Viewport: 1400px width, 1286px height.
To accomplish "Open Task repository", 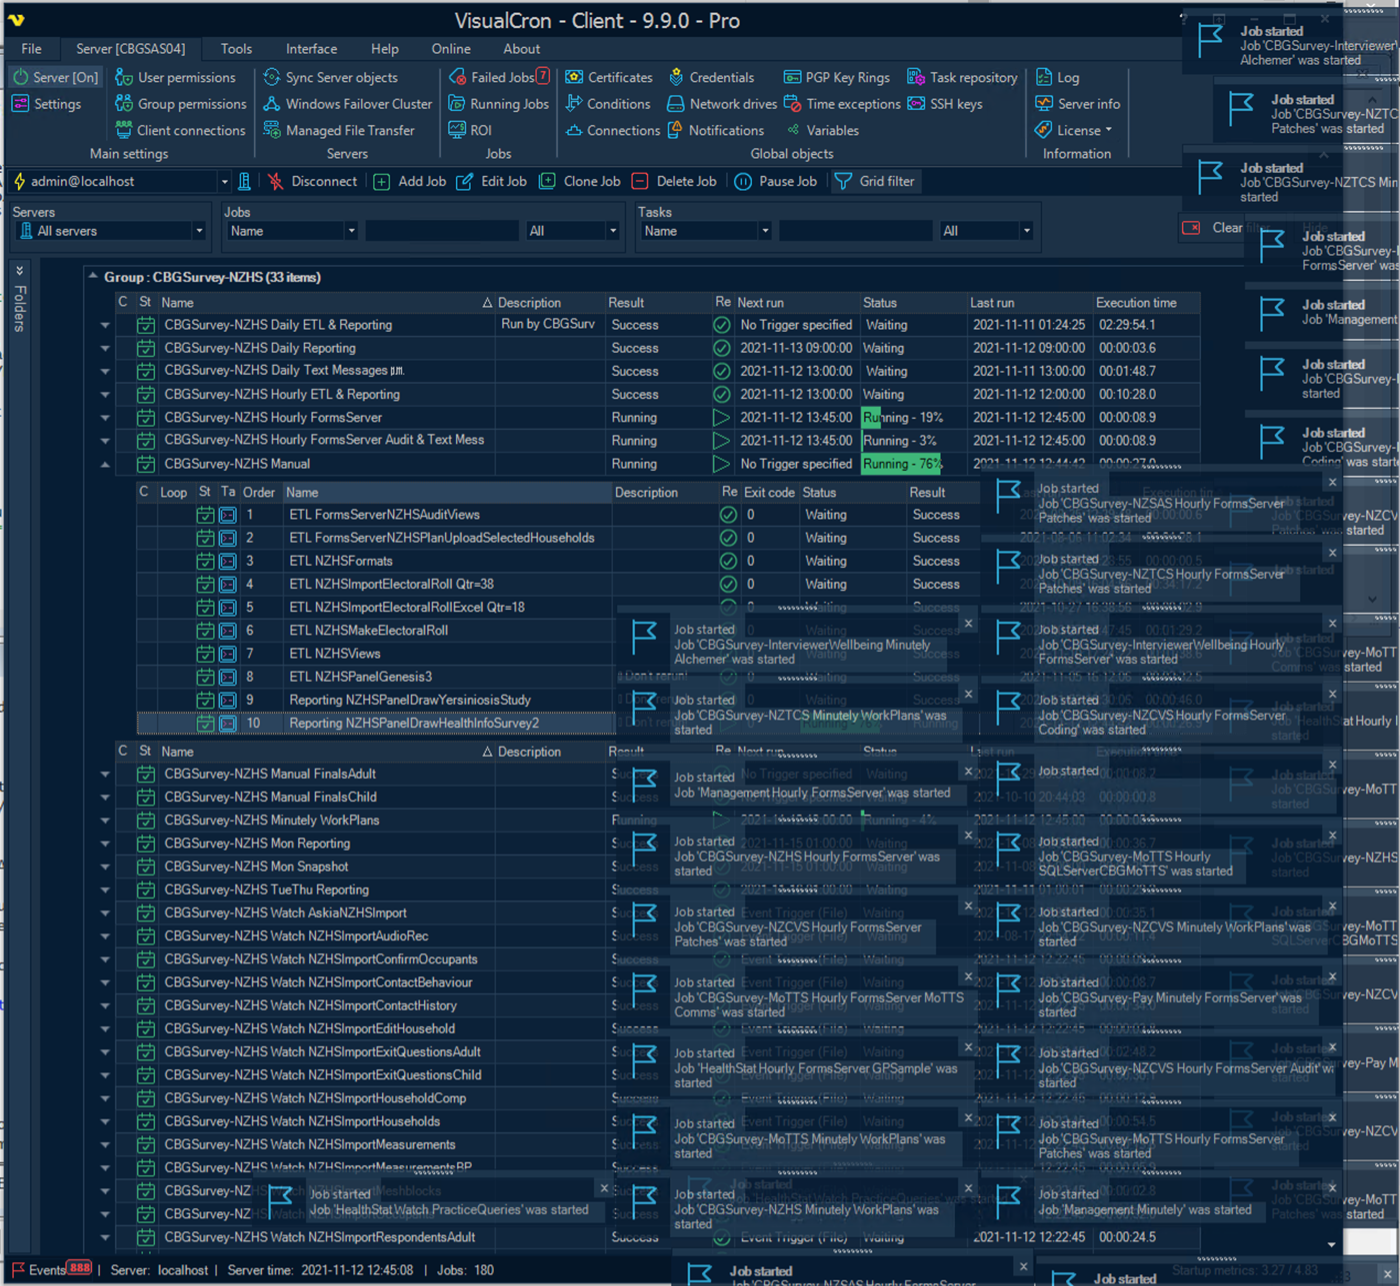I will click(x=962, y=77).
